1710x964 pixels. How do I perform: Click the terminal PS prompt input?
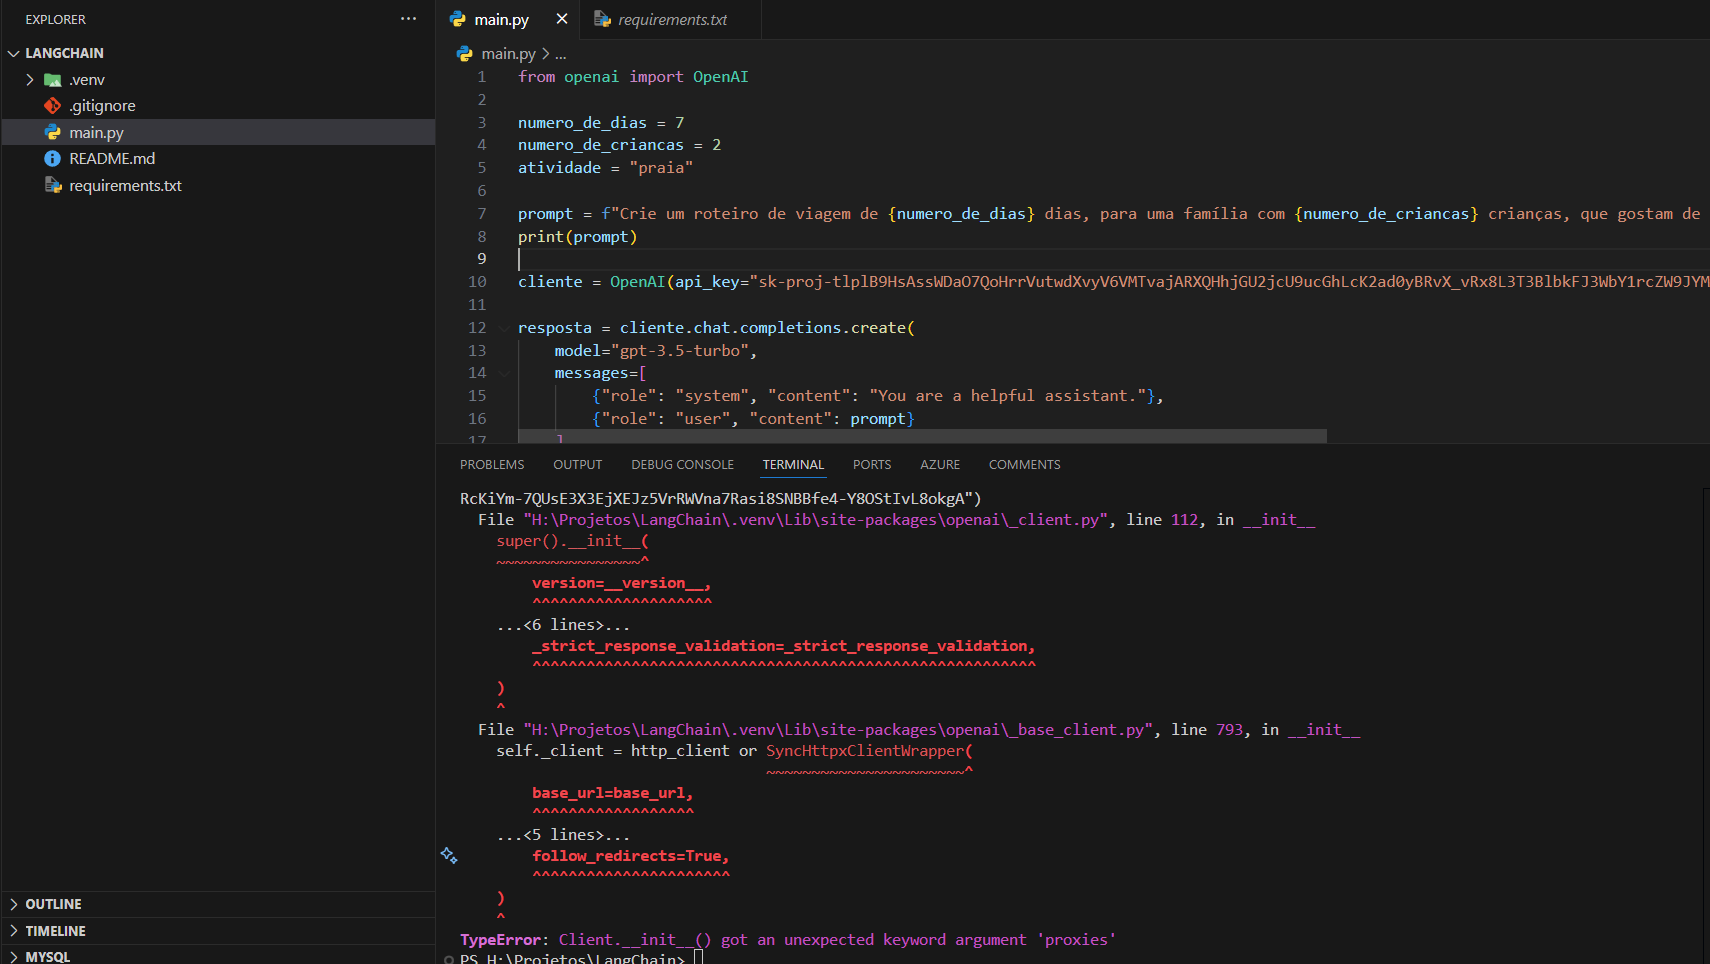tap(699, 958)
